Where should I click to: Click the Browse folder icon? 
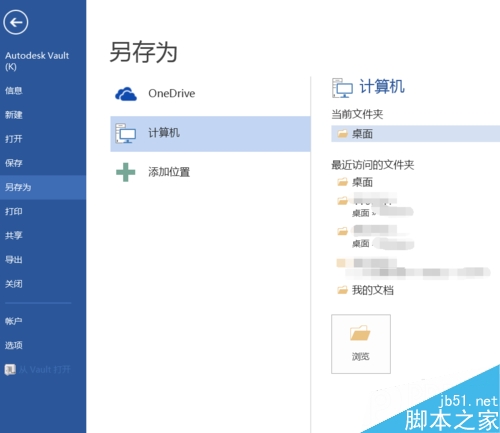tap(360, 333)
